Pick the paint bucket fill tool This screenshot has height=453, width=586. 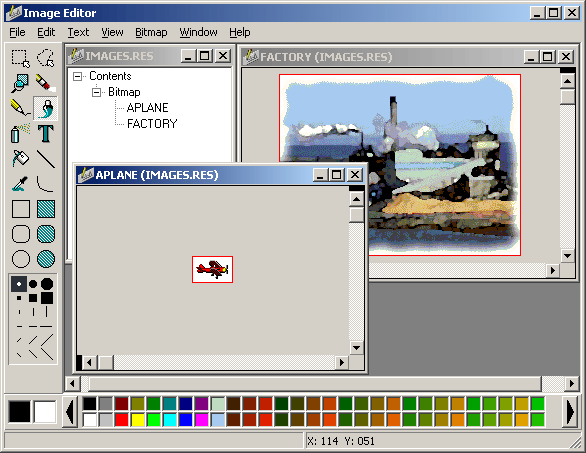click(x=21, y=158)
